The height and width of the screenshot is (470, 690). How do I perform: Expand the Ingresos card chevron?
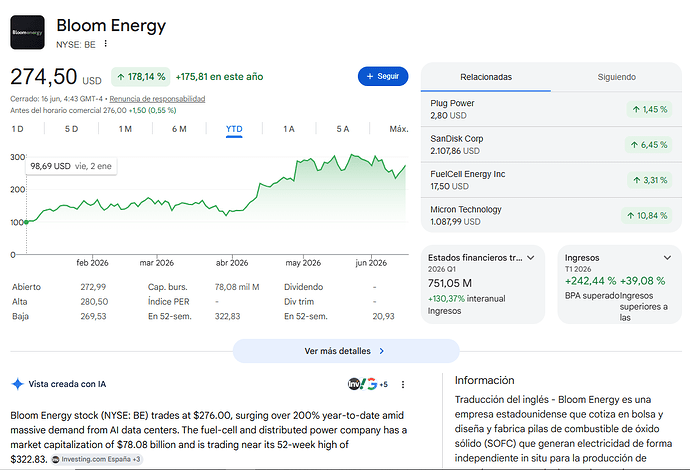pyautogui.click(x=668, y=258)
